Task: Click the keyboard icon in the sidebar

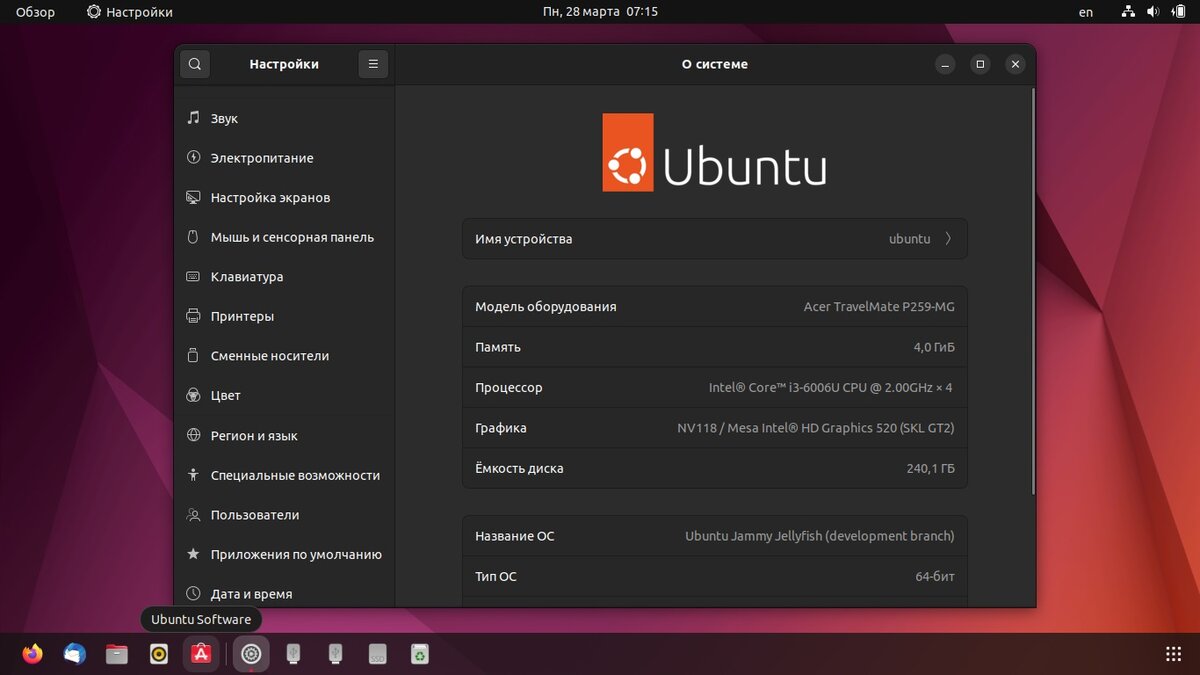Action: pyautogui.click(x=193, y=276)
